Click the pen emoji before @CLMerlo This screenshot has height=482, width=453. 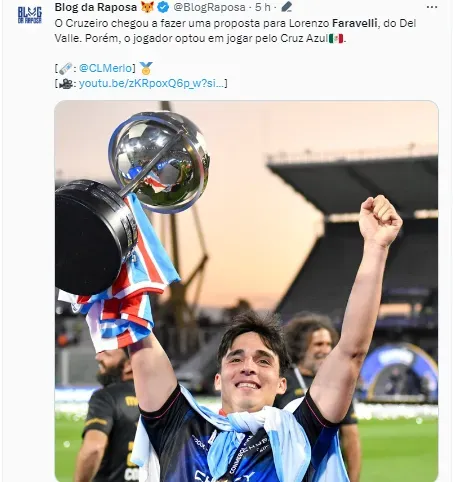pos(65,68)
